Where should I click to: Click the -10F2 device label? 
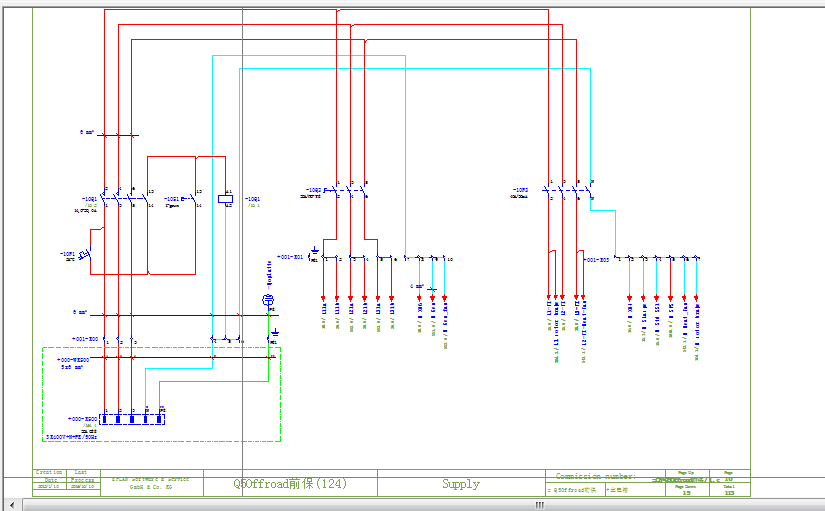(520, 189)
